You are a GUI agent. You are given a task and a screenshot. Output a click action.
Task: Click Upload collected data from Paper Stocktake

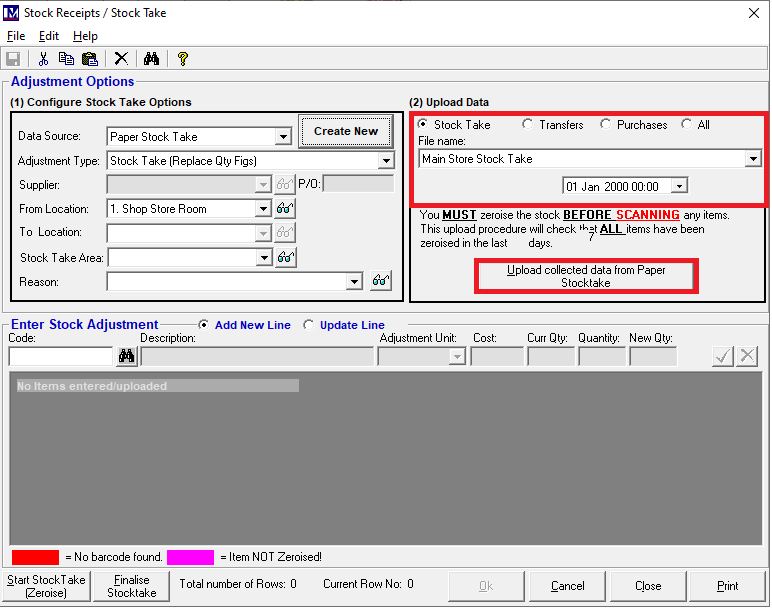click(586, 276)
